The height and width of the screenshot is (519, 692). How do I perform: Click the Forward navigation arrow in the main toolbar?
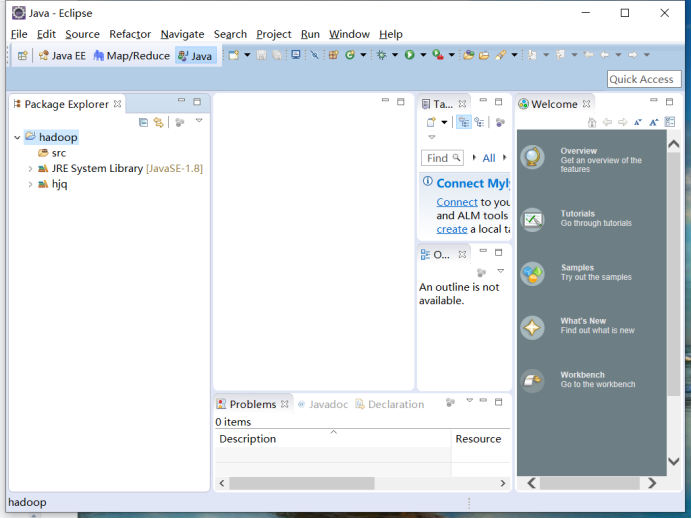point(633,55)
